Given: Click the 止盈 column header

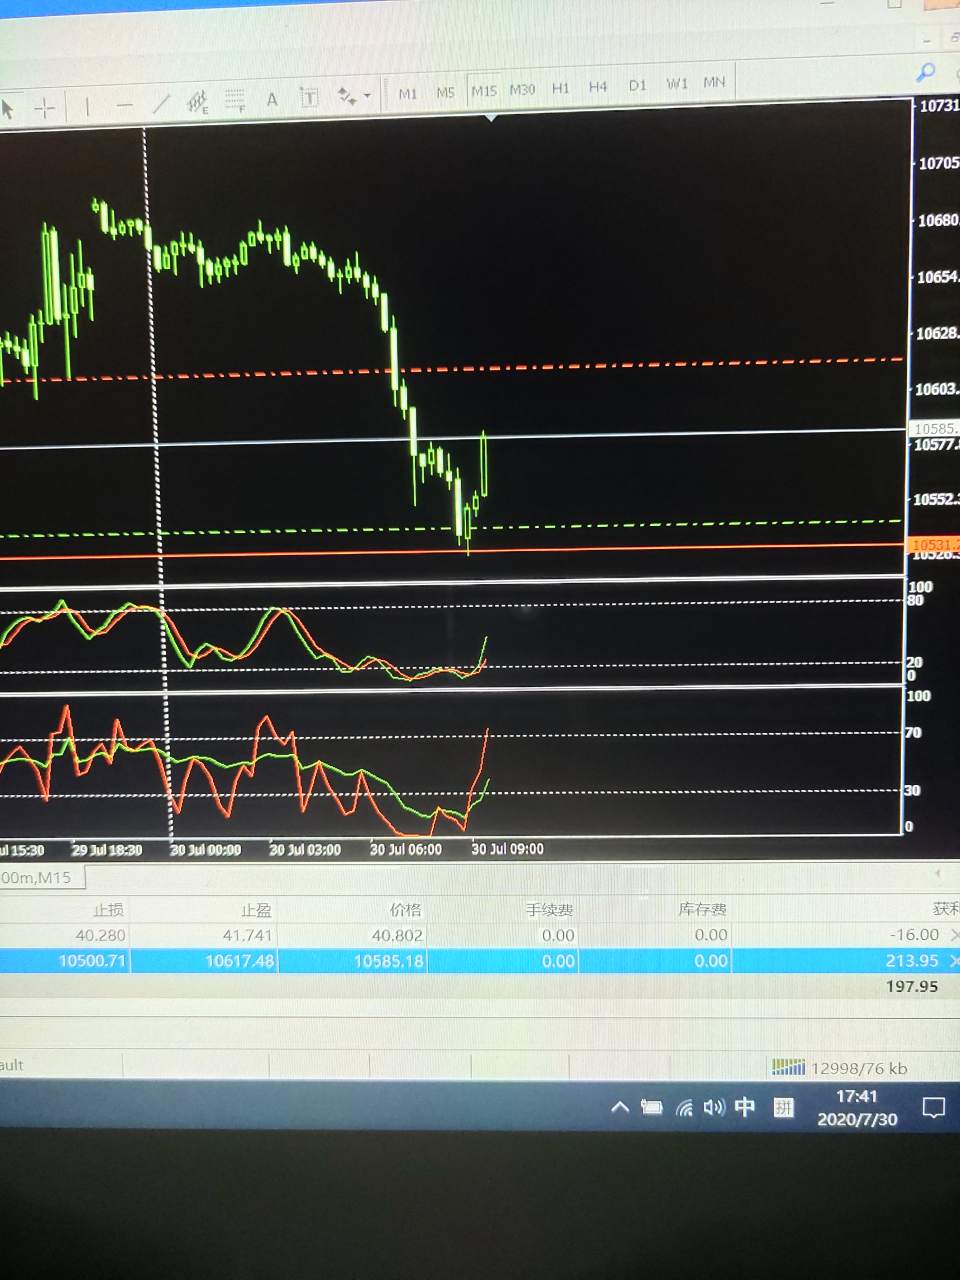Looking at the screenshot, I should (x=256, y=910).
